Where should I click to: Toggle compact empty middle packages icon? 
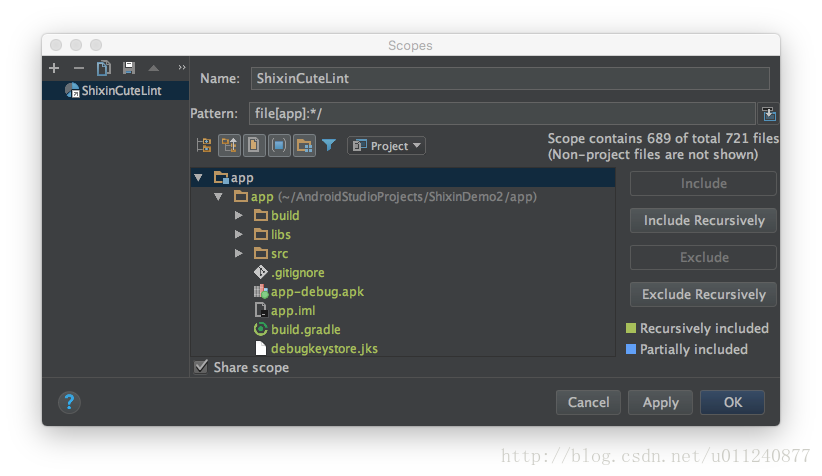point(229,145)
